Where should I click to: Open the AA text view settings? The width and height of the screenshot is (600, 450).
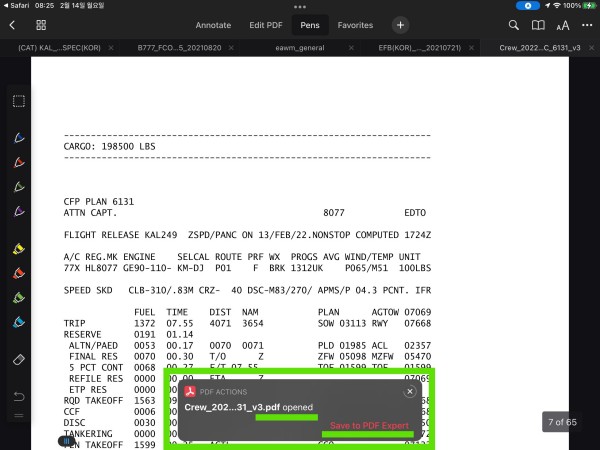[563, 25]
